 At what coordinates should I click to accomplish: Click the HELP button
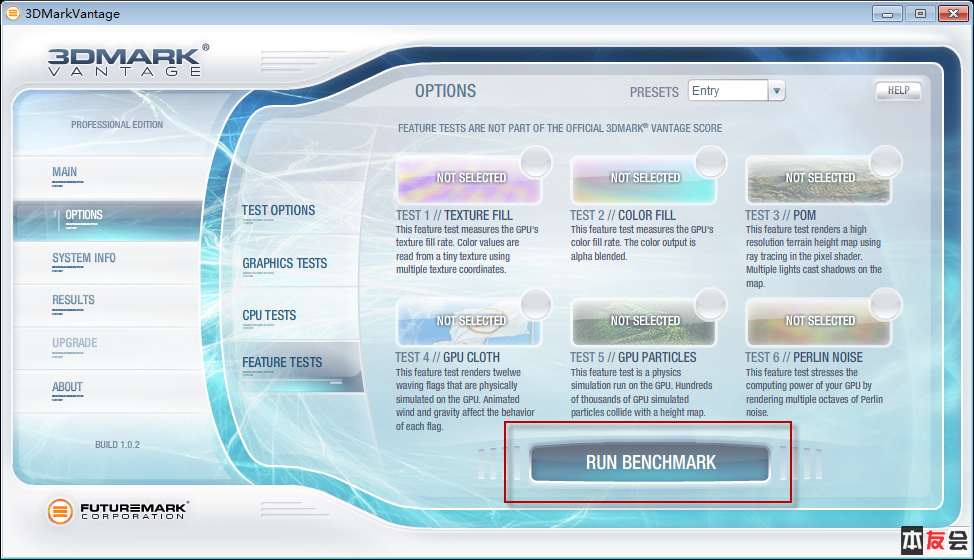[x=898, y=91]
